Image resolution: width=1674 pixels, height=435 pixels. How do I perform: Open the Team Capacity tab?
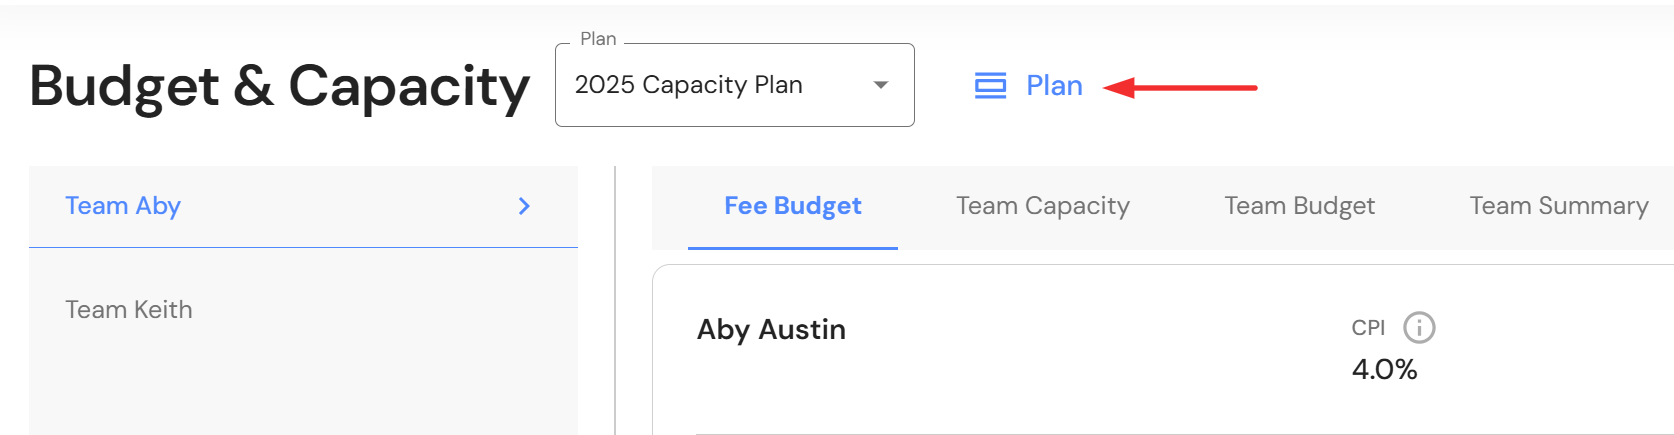(x=1042, y=206)
